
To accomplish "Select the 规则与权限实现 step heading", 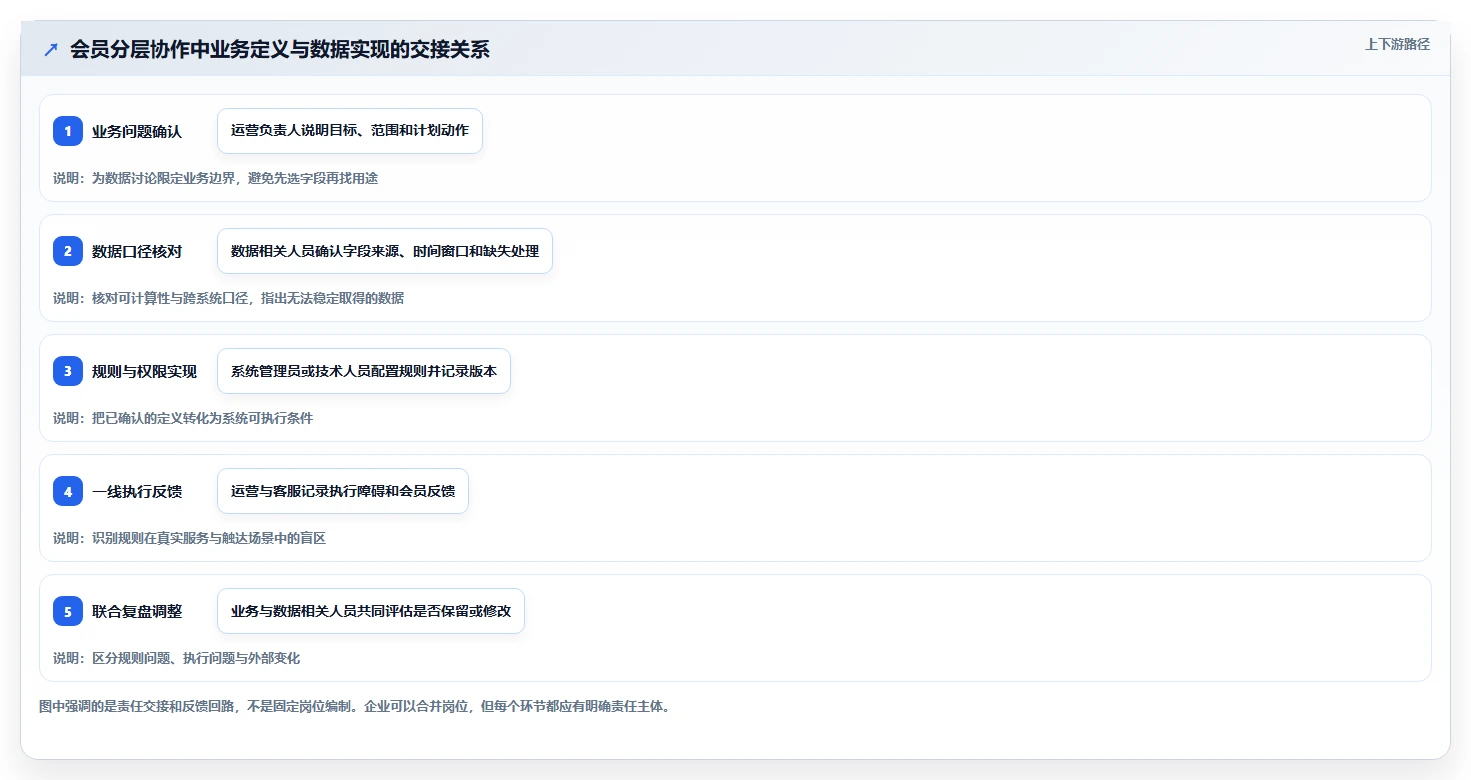I will [144, 371].
